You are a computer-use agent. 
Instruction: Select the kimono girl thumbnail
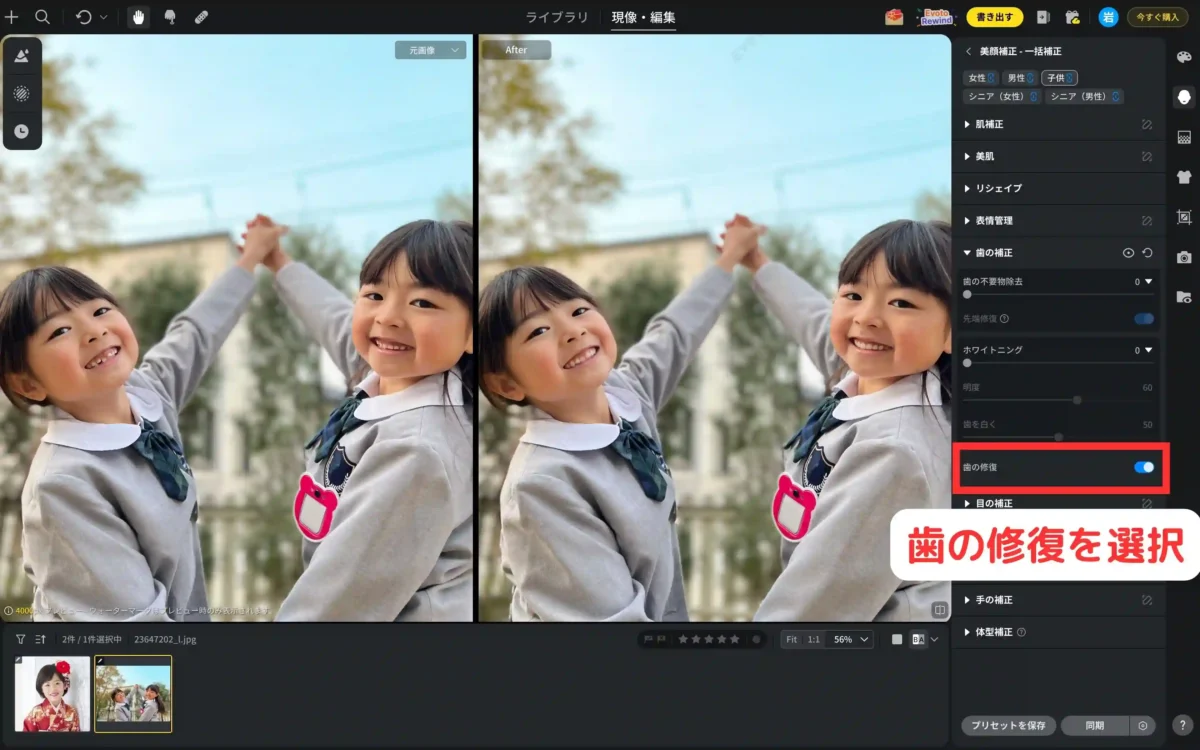pyautogui.click(x=52, y=694)
